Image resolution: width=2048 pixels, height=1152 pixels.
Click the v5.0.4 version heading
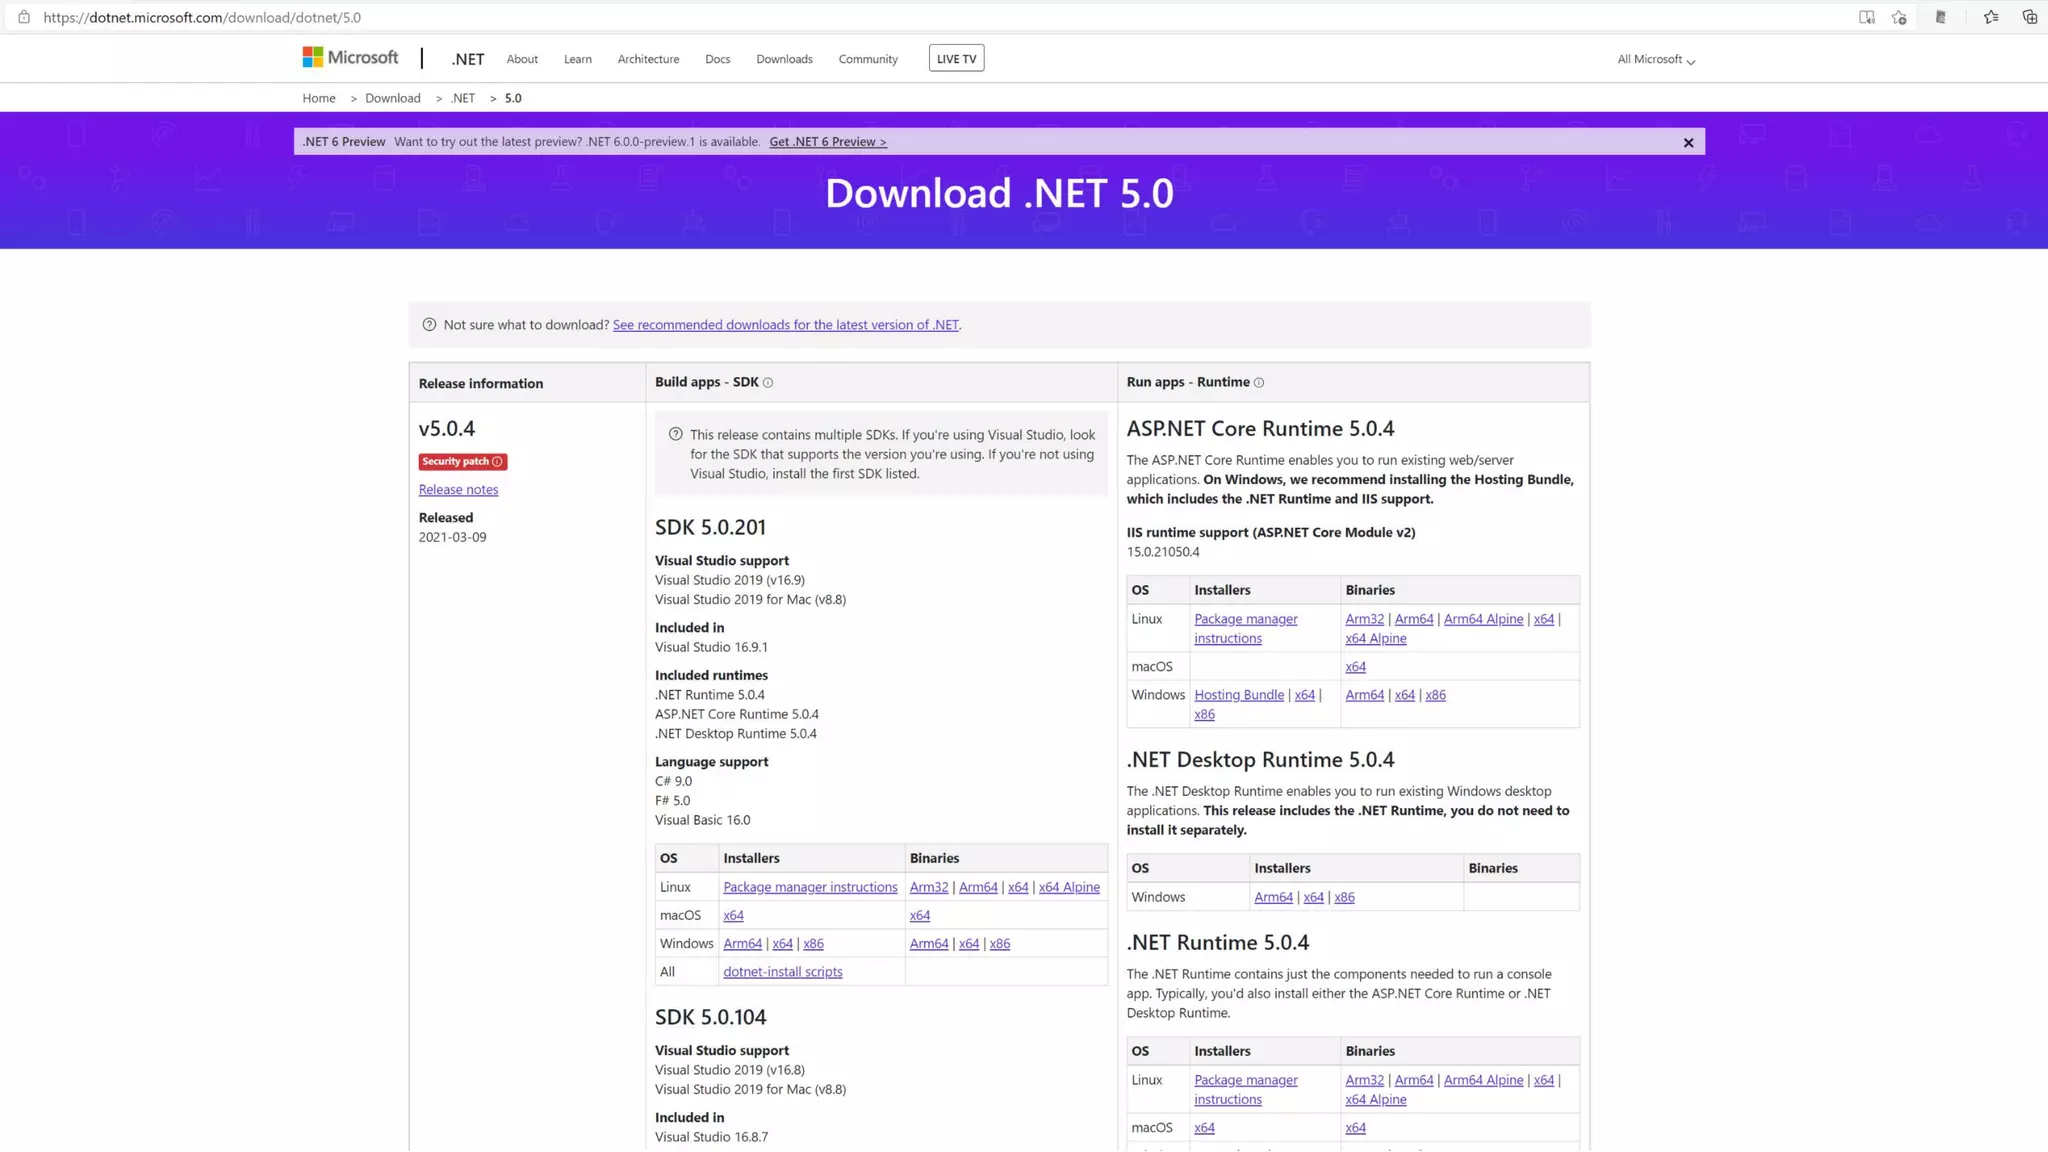pyautogui.click(x=447, y=428)
